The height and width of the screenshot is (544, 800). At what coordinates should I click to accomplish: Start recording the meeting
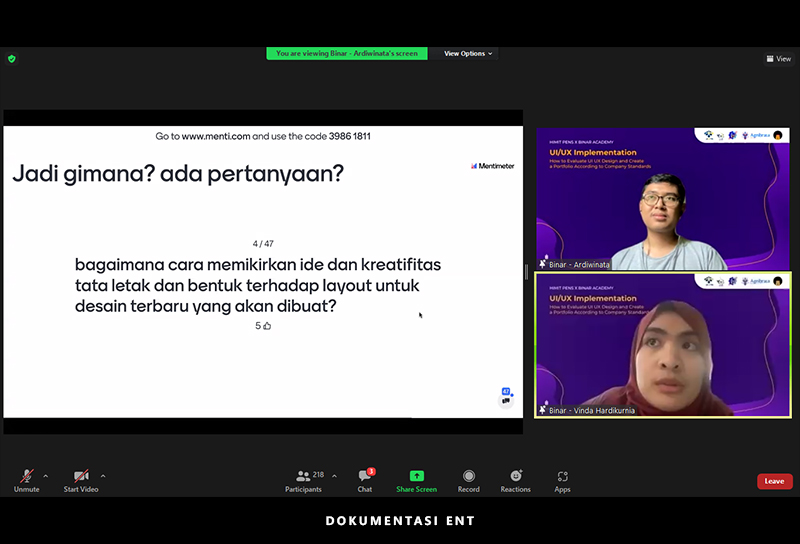(x=468, y=480)
